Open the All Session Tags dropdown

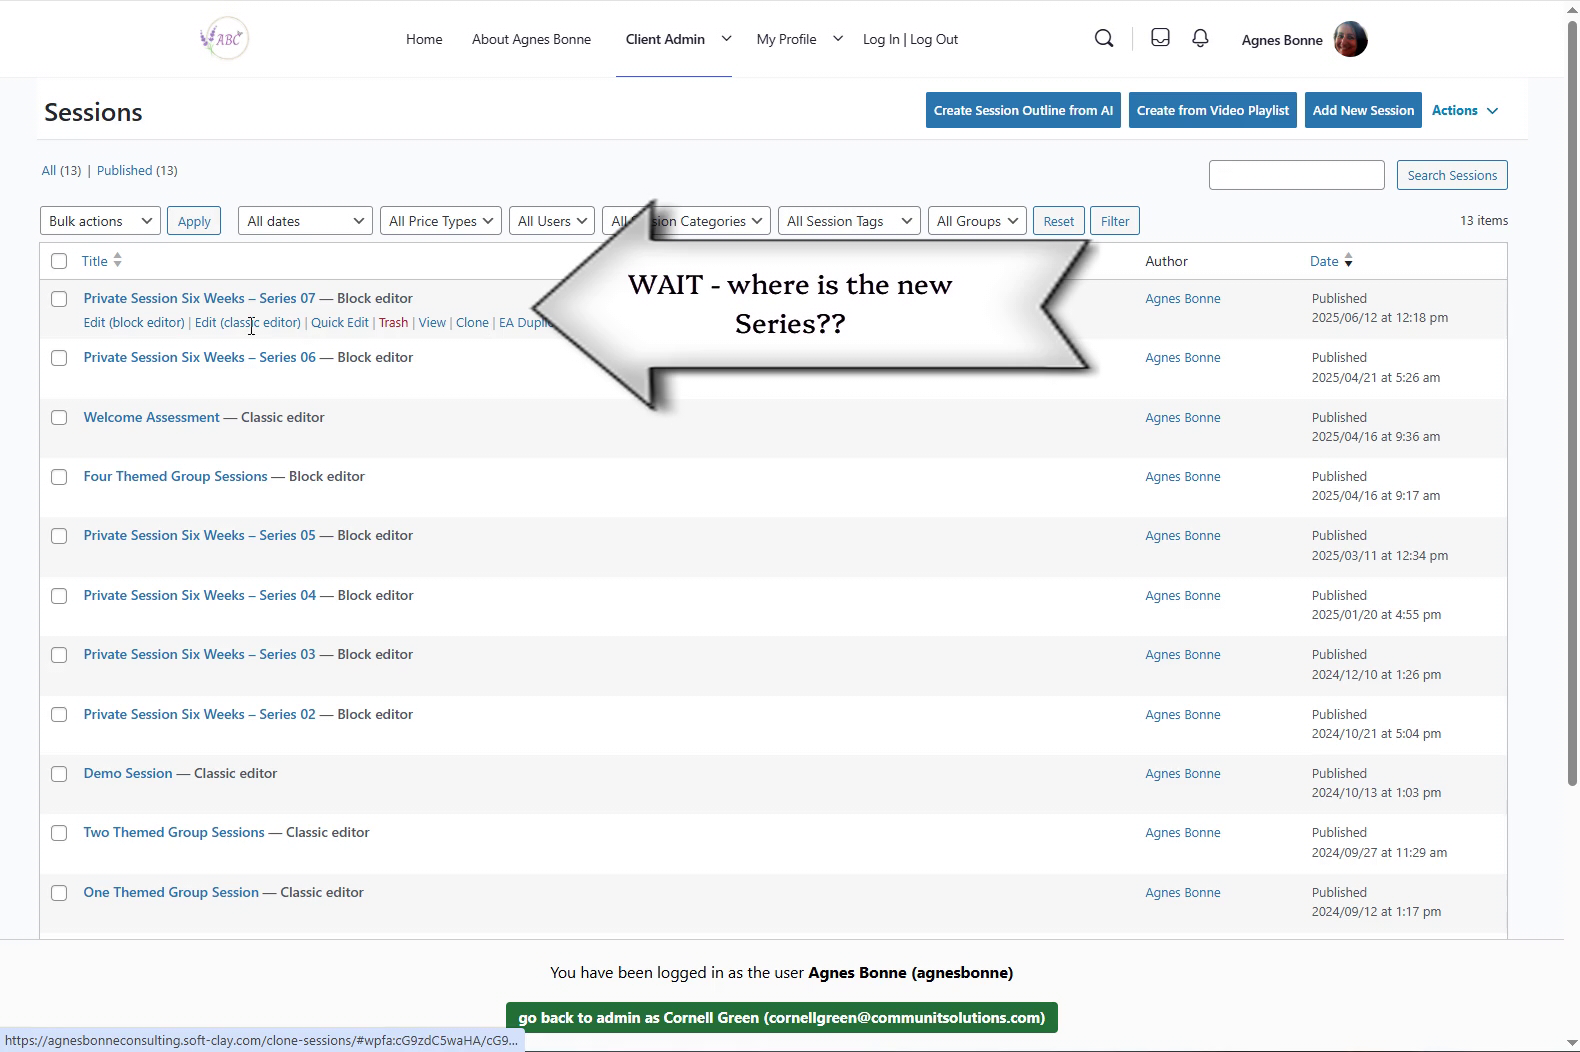848,221
